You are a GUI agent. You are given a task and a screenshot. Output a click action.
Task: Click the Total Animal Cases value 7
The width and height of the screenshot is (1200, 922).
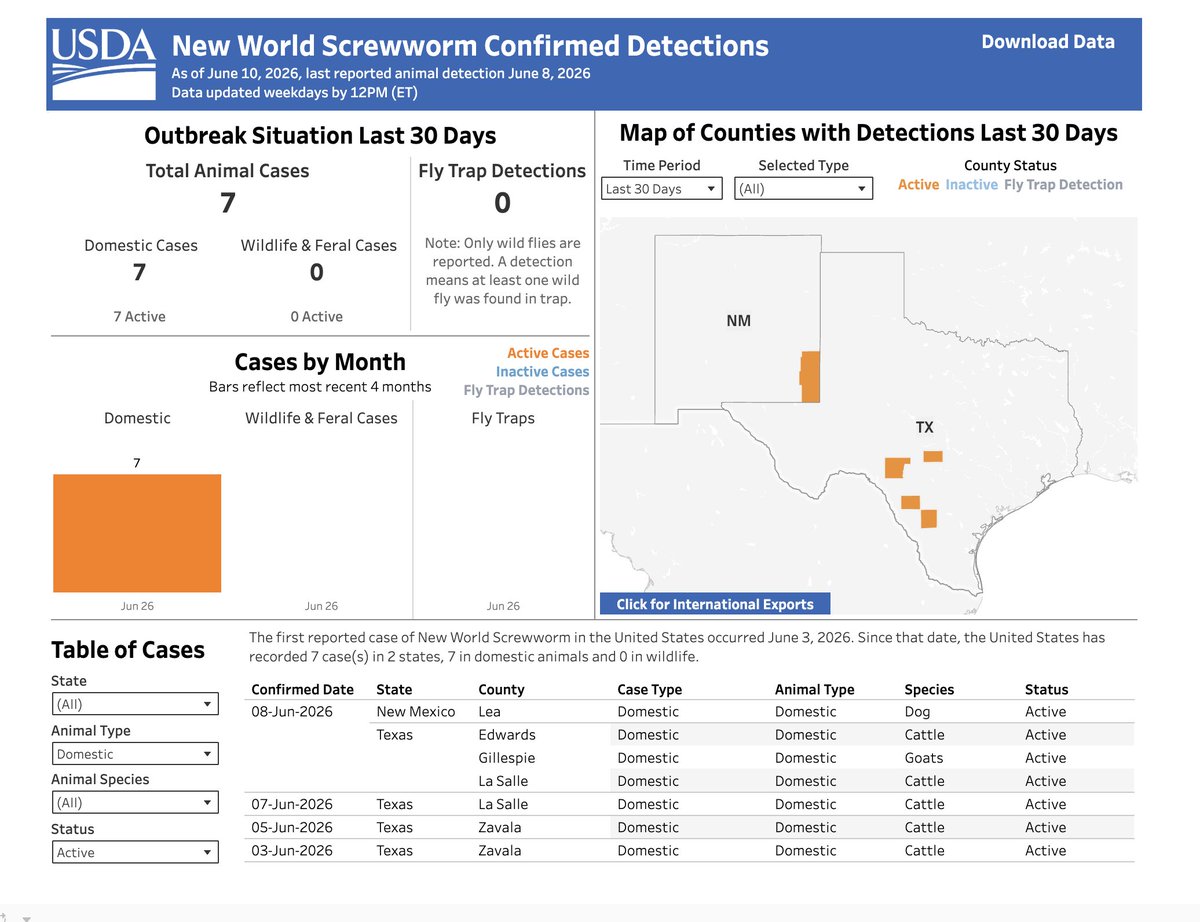(x=228, y=203)
